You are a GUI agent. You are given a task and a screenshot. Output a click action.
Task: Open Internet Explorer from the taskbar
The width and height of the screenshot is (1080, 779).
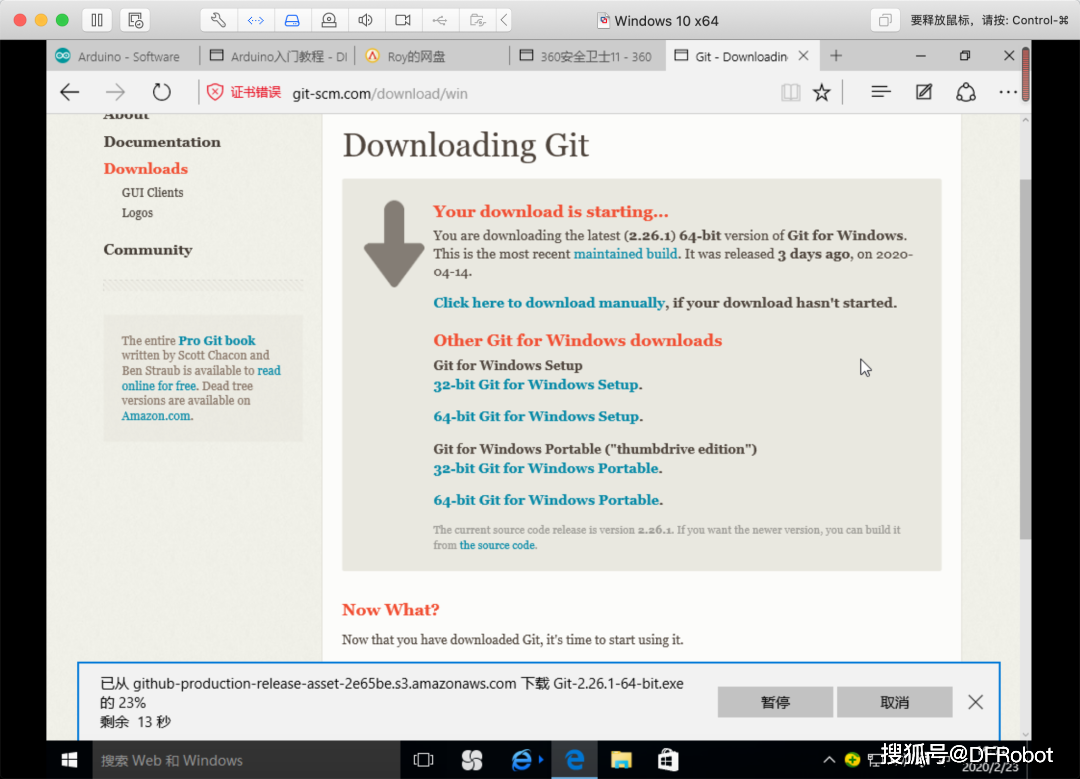point(523,760)
